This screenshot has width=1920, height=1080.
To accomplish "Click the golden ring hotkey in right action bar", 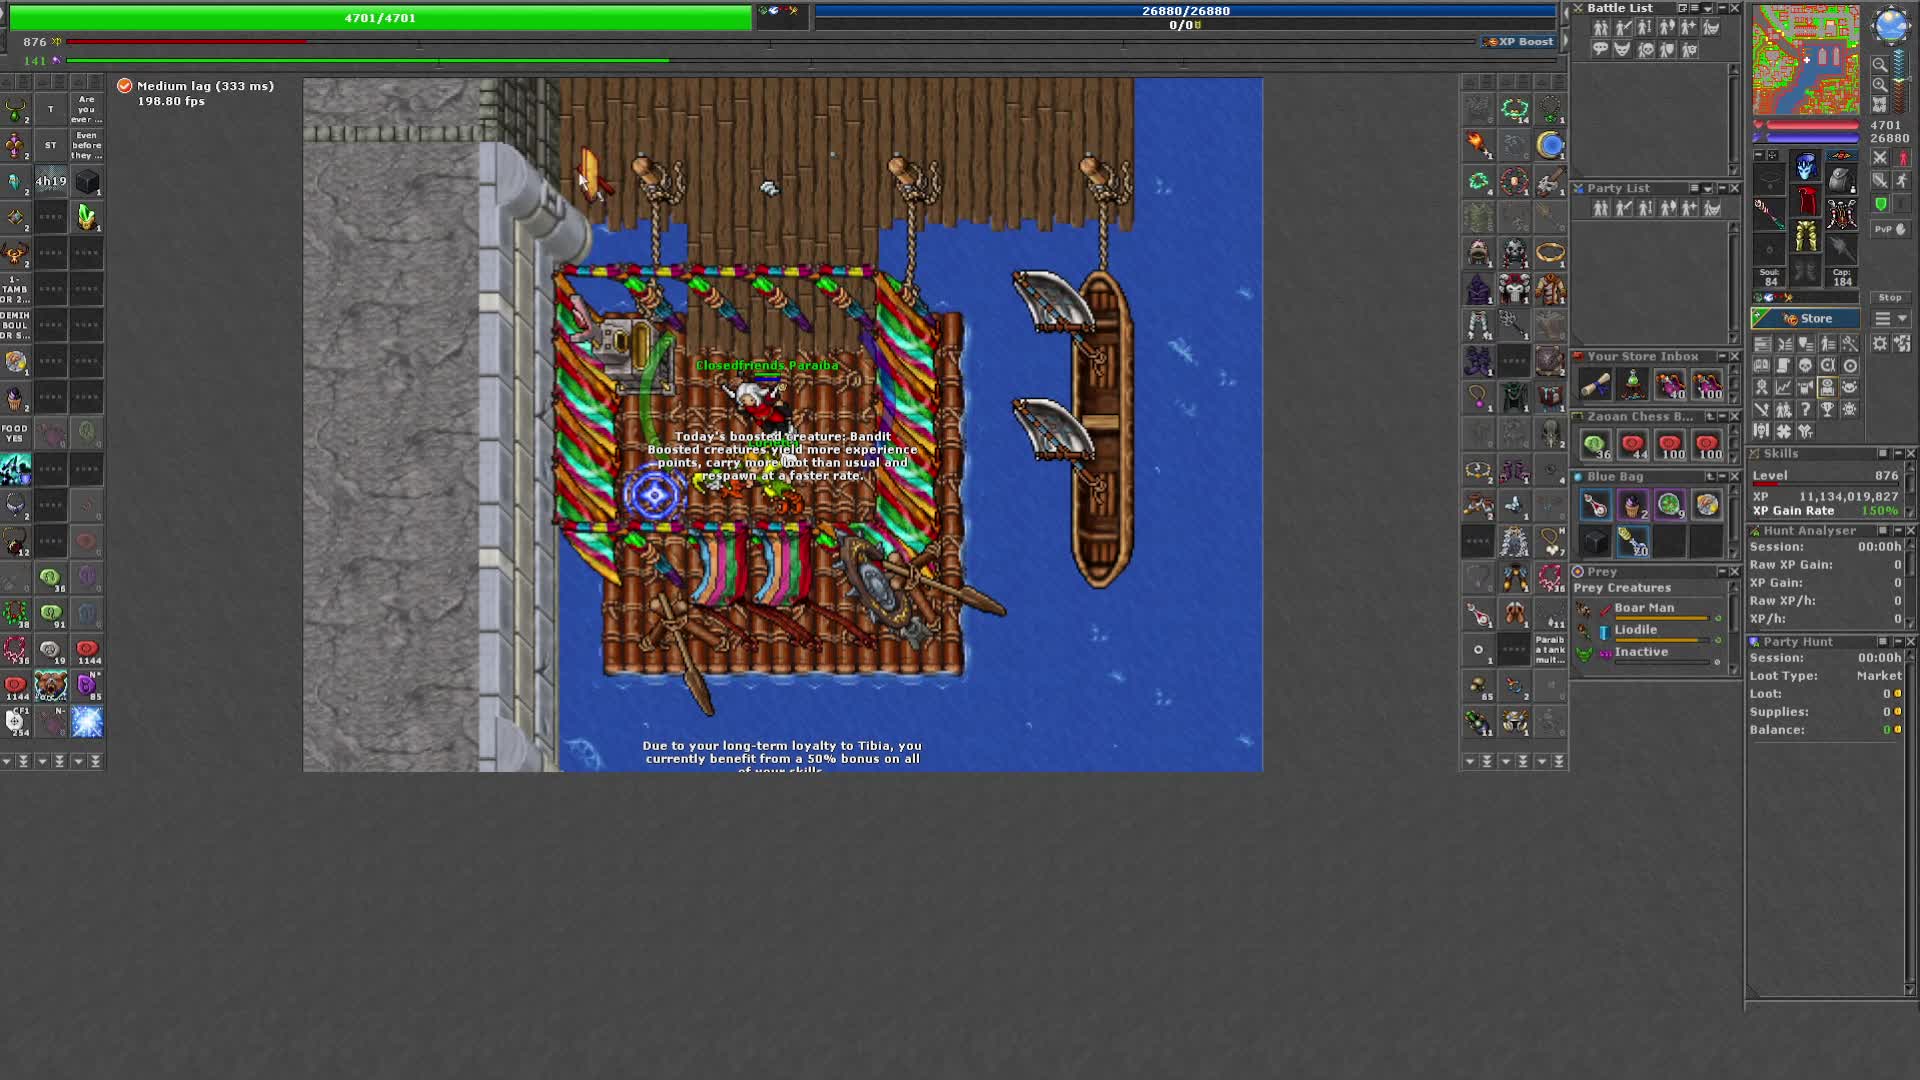I will (1550, 253).
